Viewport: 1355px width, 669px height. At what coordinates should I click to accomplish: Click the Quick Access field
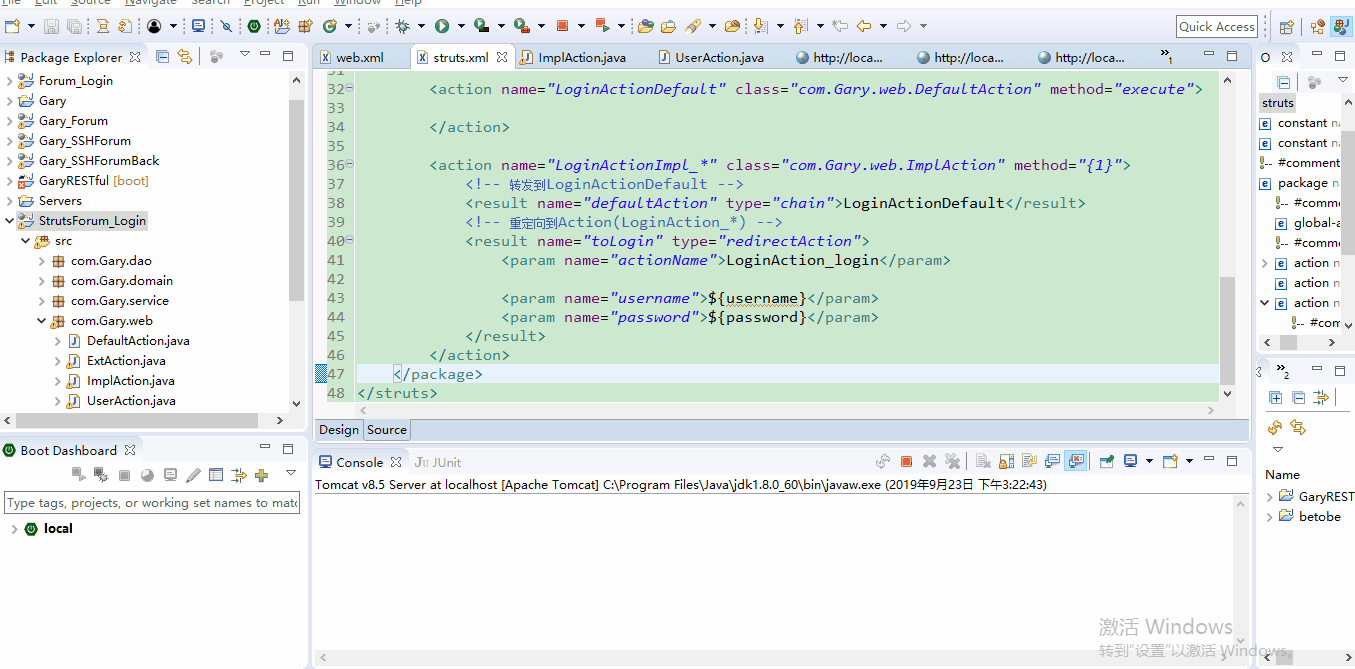point(1216,27)
